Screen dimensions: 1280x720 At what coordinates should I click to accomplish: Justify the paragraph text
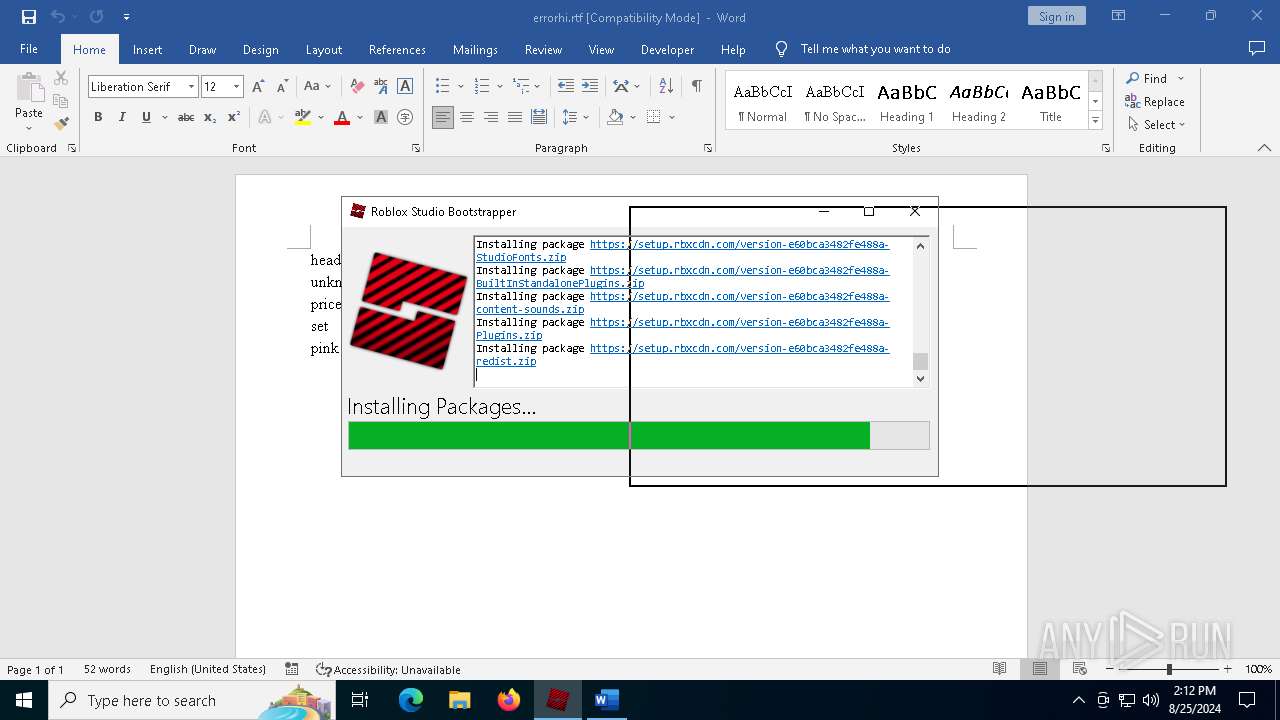click(x=515, y=117)
